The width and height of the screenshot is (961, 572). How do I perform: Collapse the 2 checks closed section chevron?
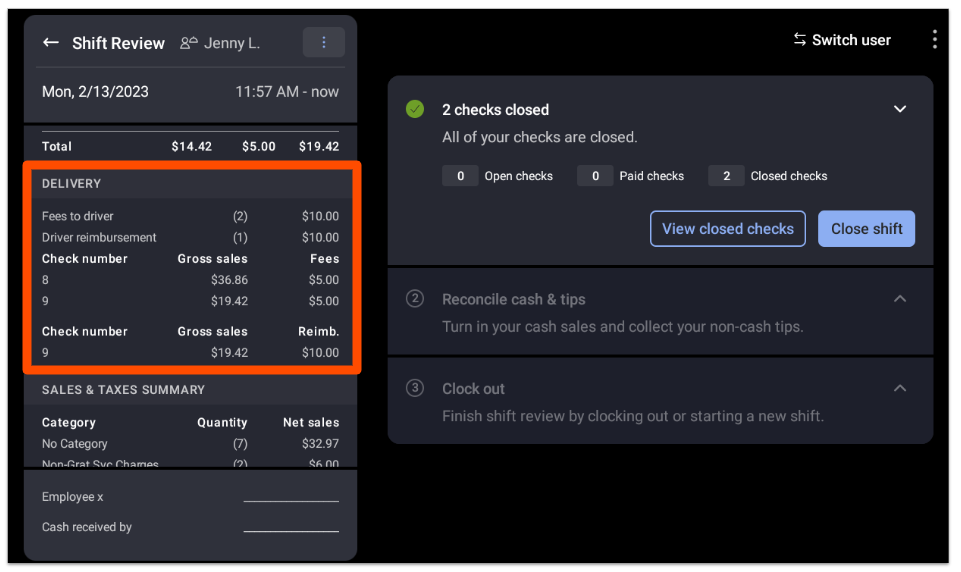pyautogui.click(x=899, y=109)
